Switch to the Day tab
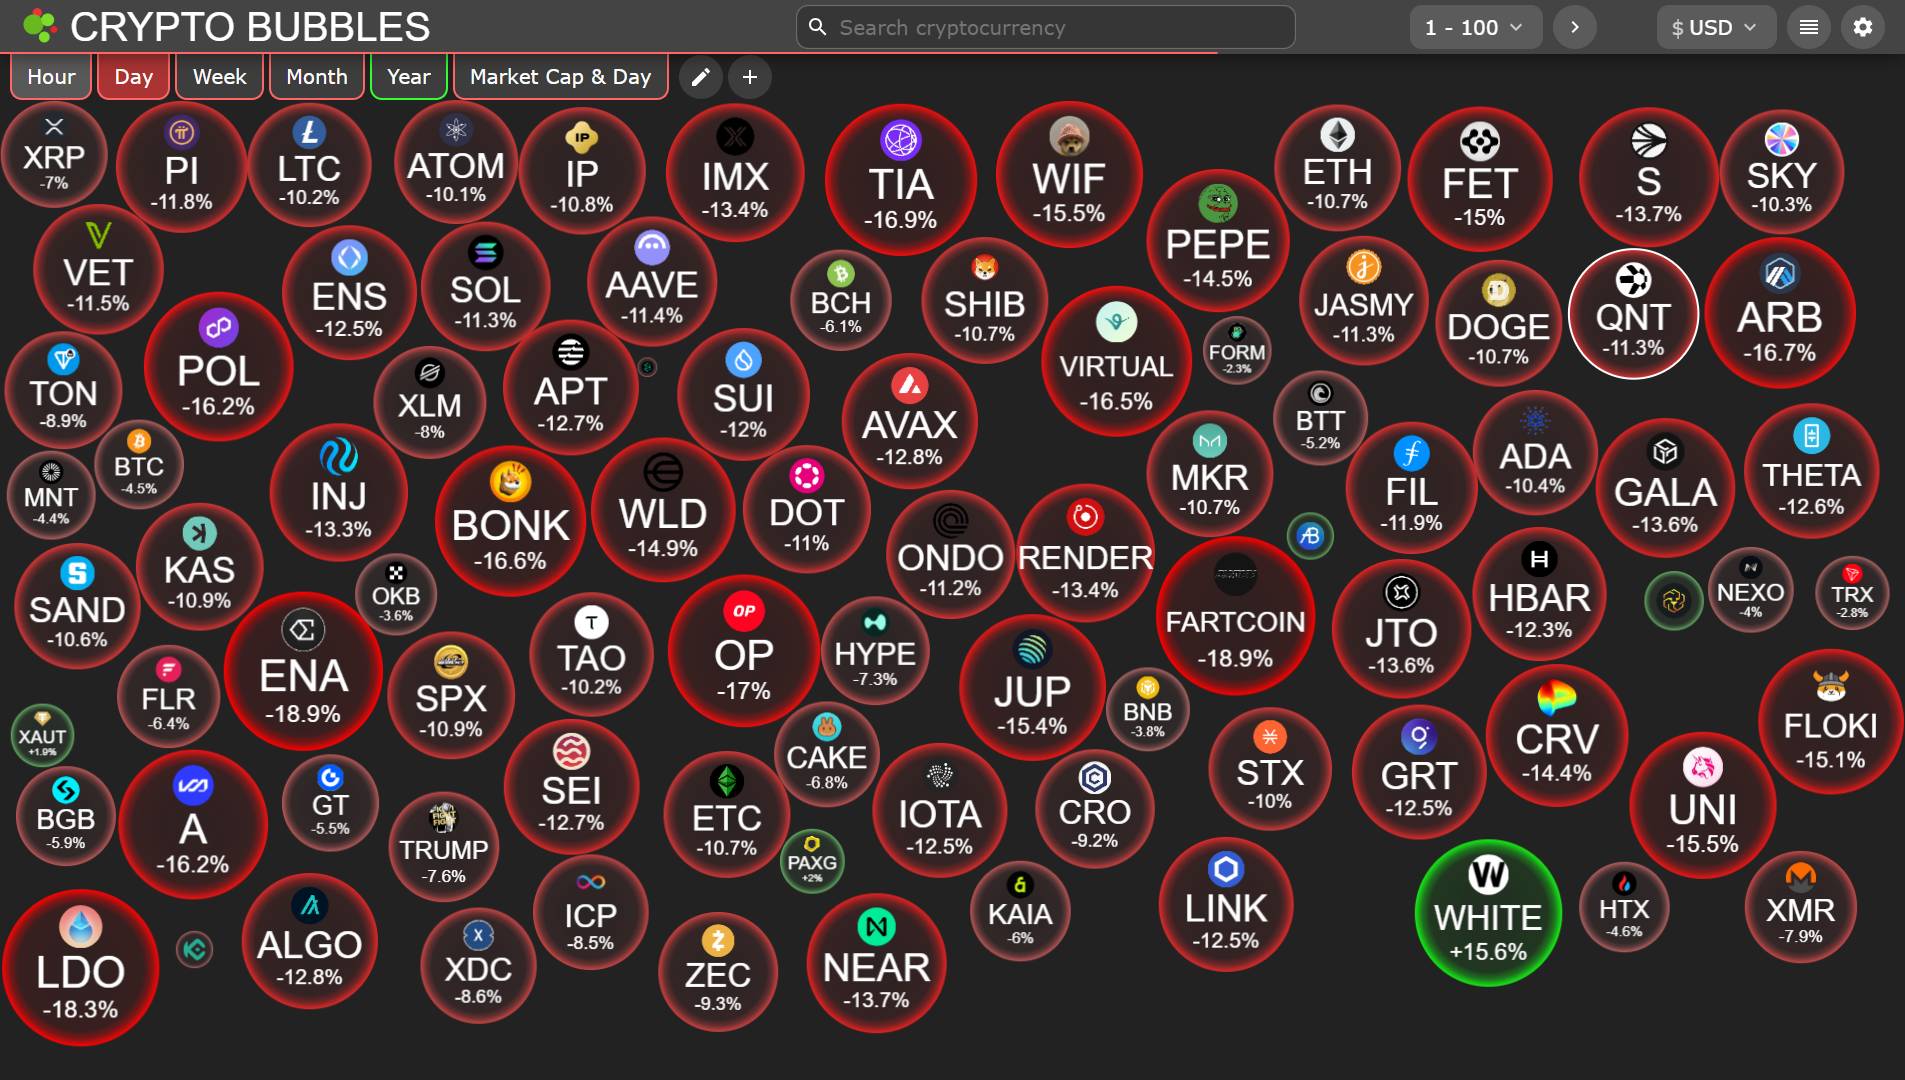Screen dimensions: 1905x1080 133,77
